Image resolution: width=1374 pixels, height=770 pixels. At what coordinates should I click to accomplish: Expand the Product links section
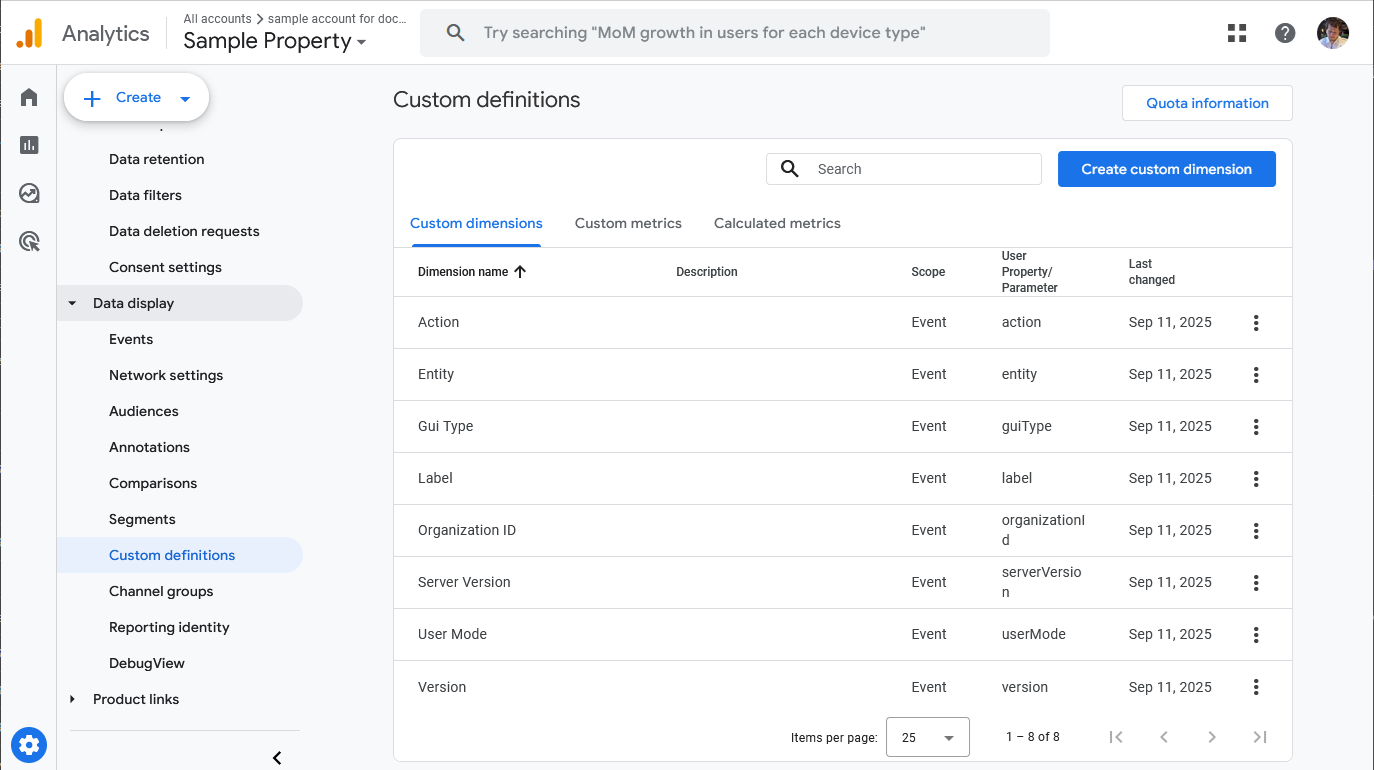pos(72,699)
